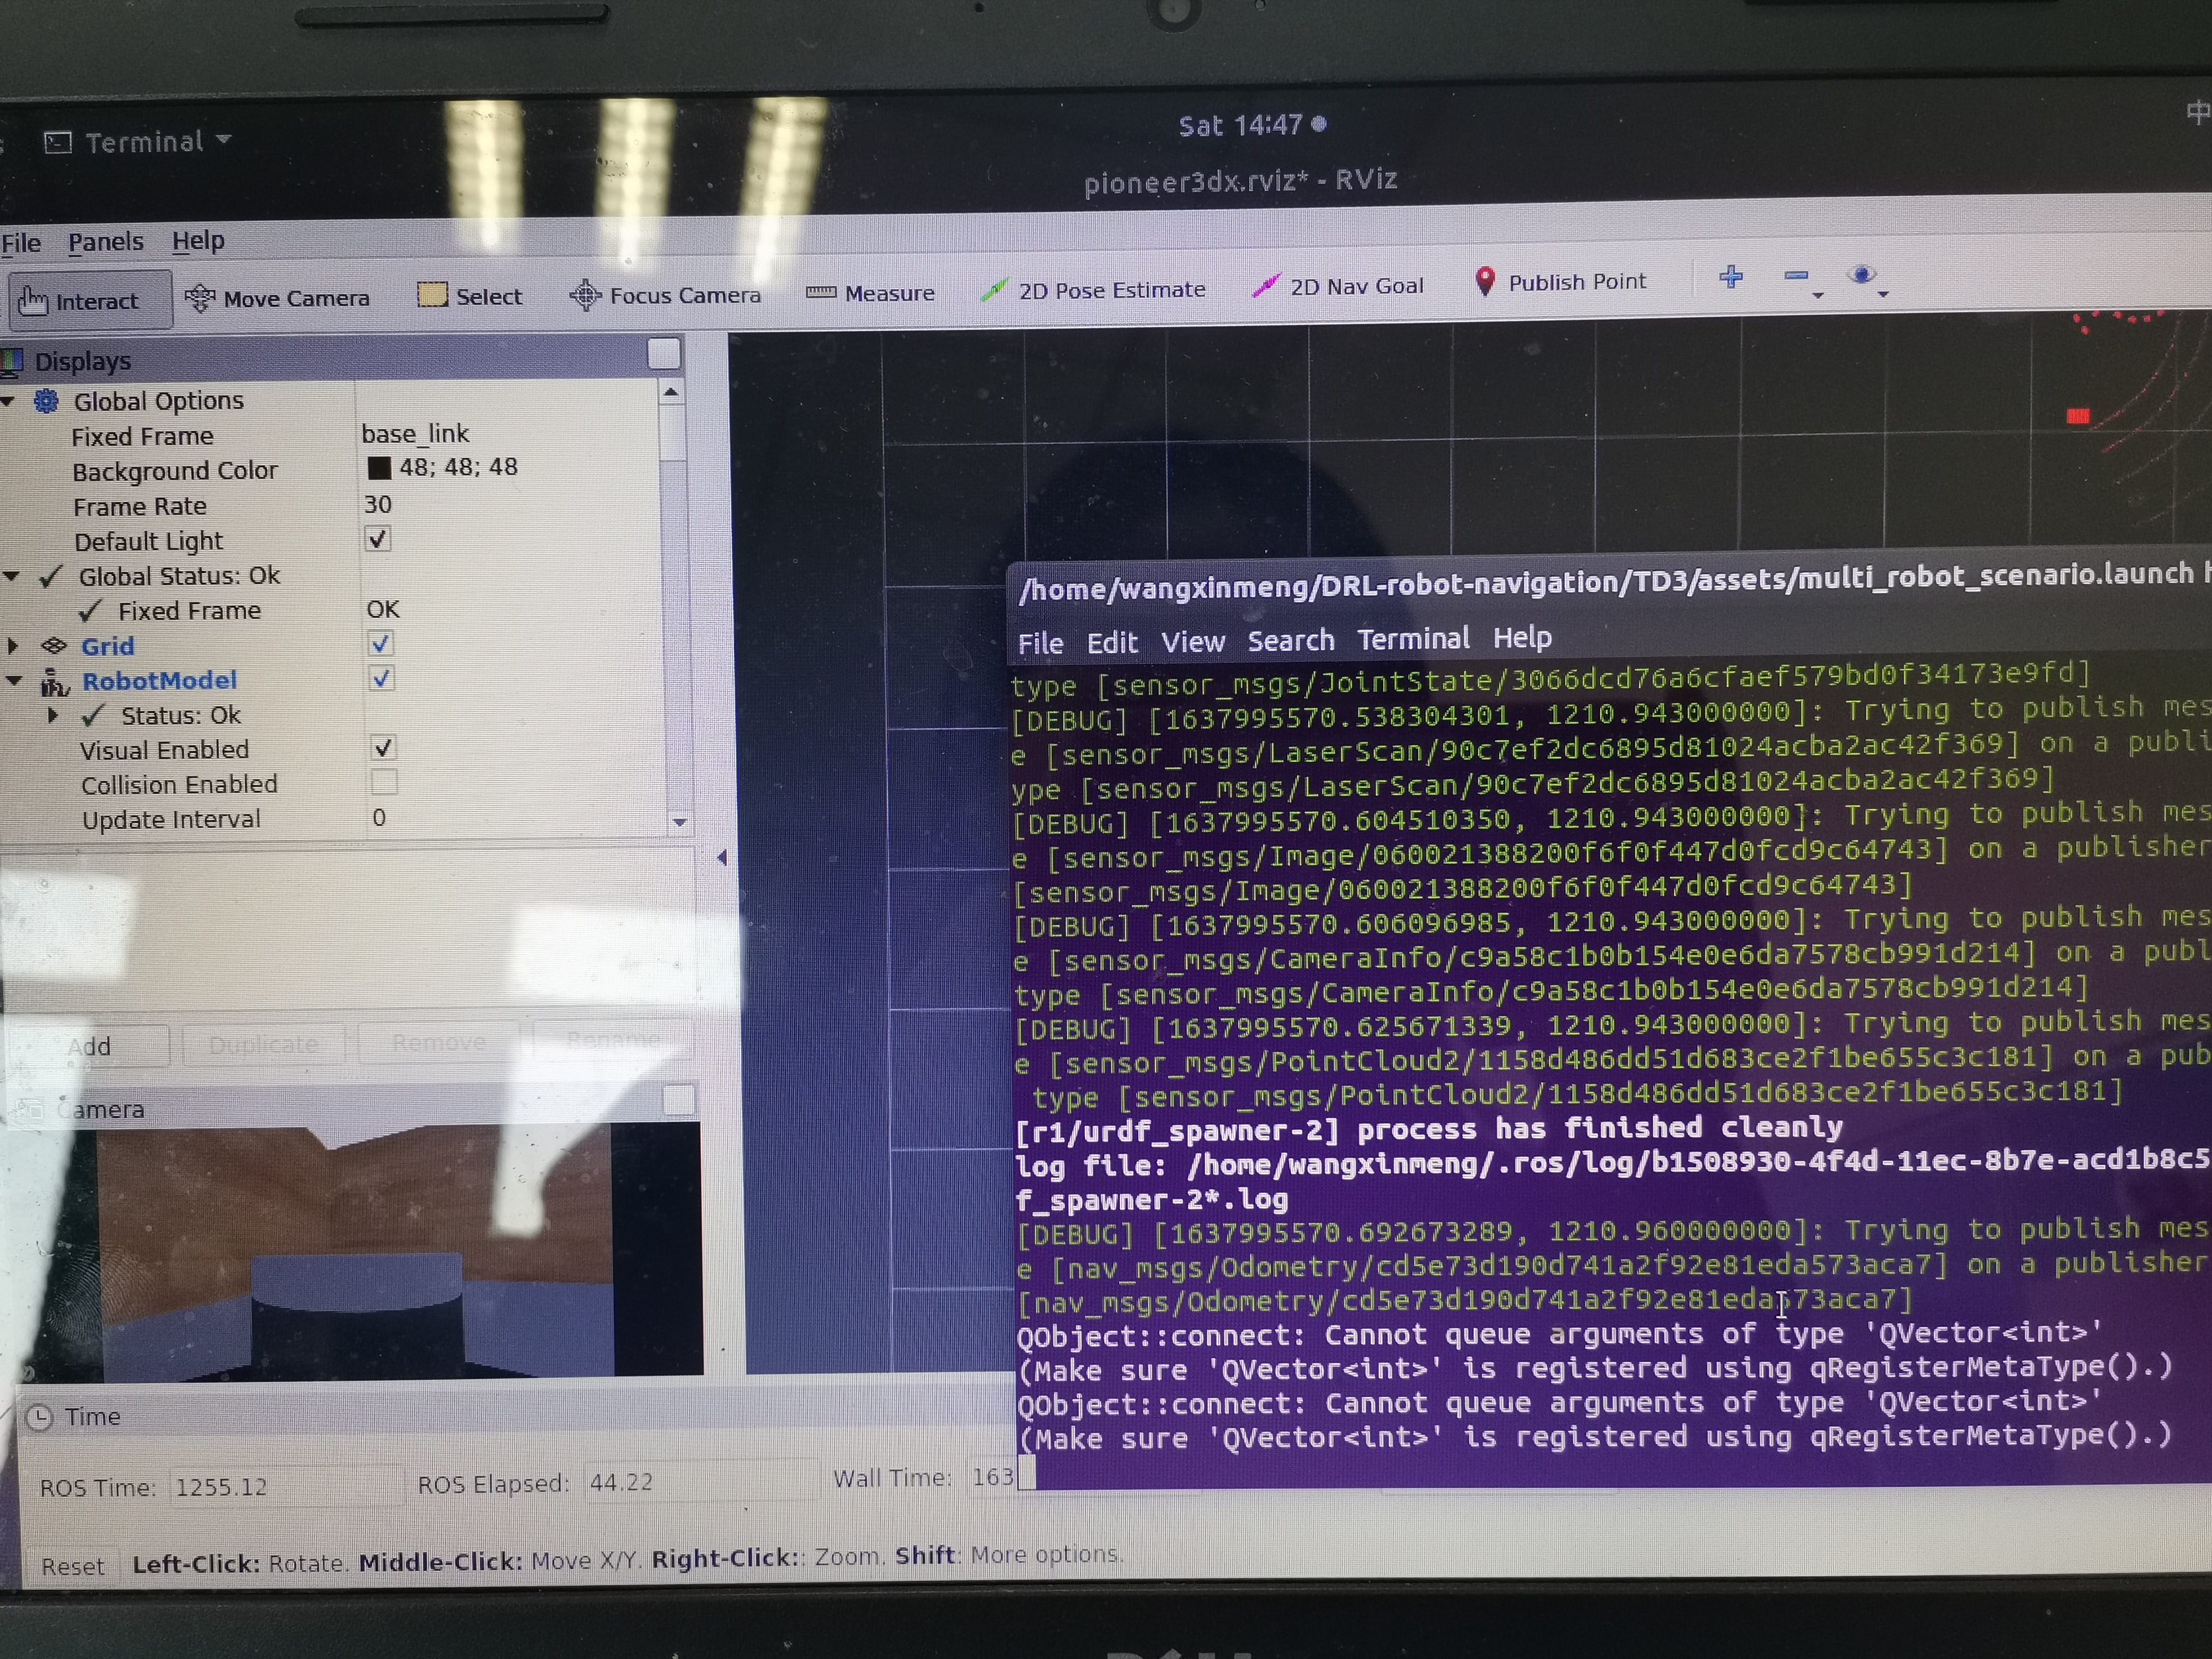Image resolution: width=2212 pixels, height=1659 pixels.
Task: Activate the Move Camera tool
Action: (278, 298)
